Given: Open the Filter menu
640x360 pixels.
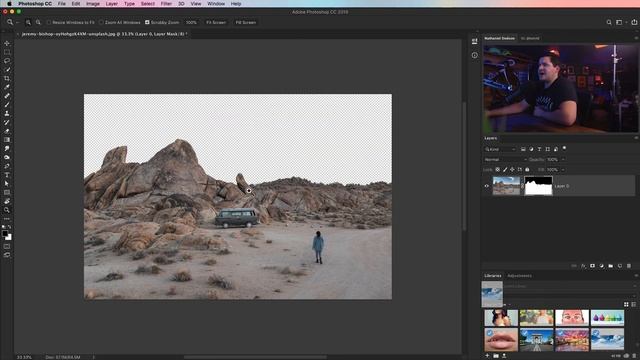Looking at the screenshot, I should pyautogui.click(x=166, y=4).
